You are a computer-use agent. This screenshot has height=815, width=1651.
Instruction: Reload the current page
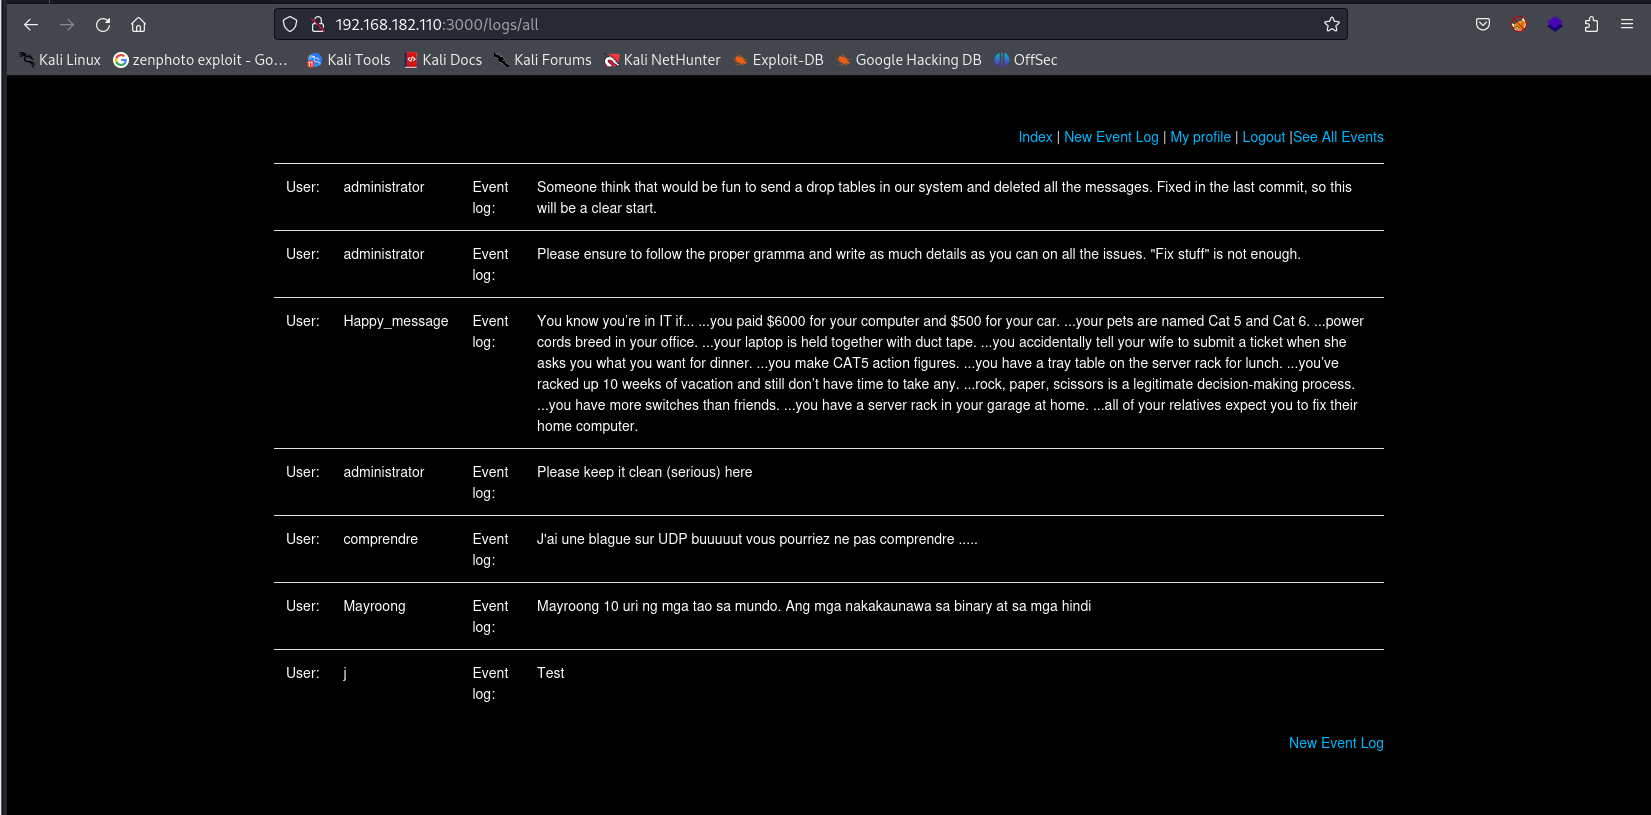(103, 25)
